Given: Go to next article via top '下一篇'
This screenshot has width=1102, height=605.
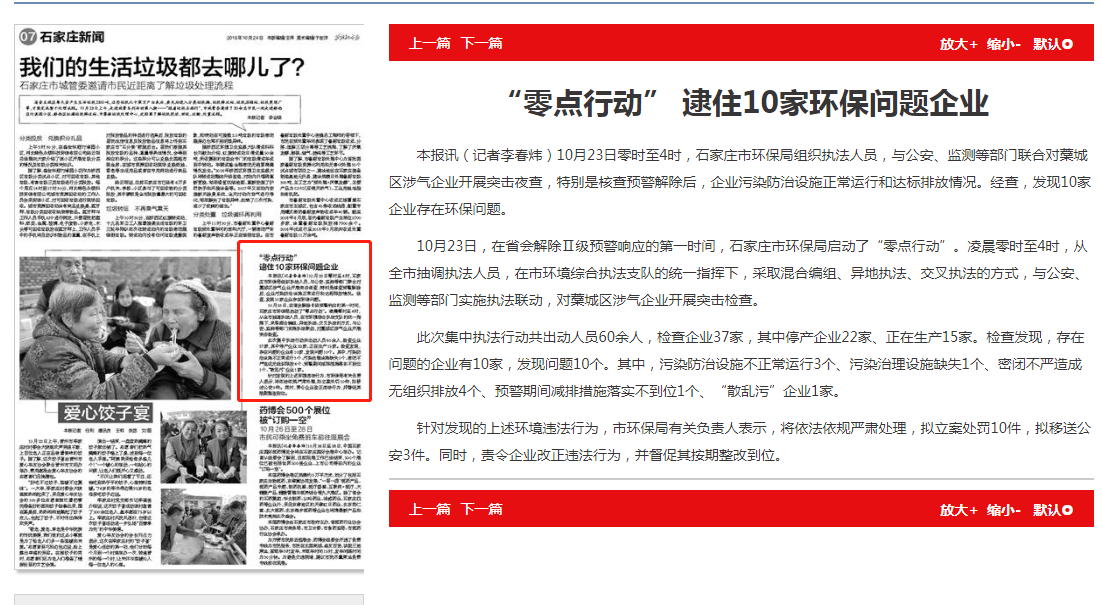Looking at the screenshot, I should pyautogui.click(x=482, y=43).
